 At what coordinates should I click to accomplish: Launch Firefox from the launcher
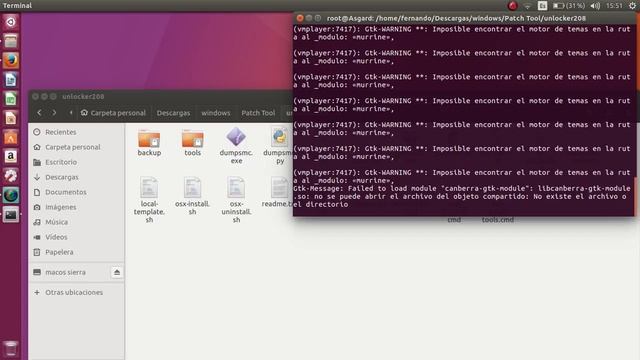pyautogui.click(x=11, y=60)
